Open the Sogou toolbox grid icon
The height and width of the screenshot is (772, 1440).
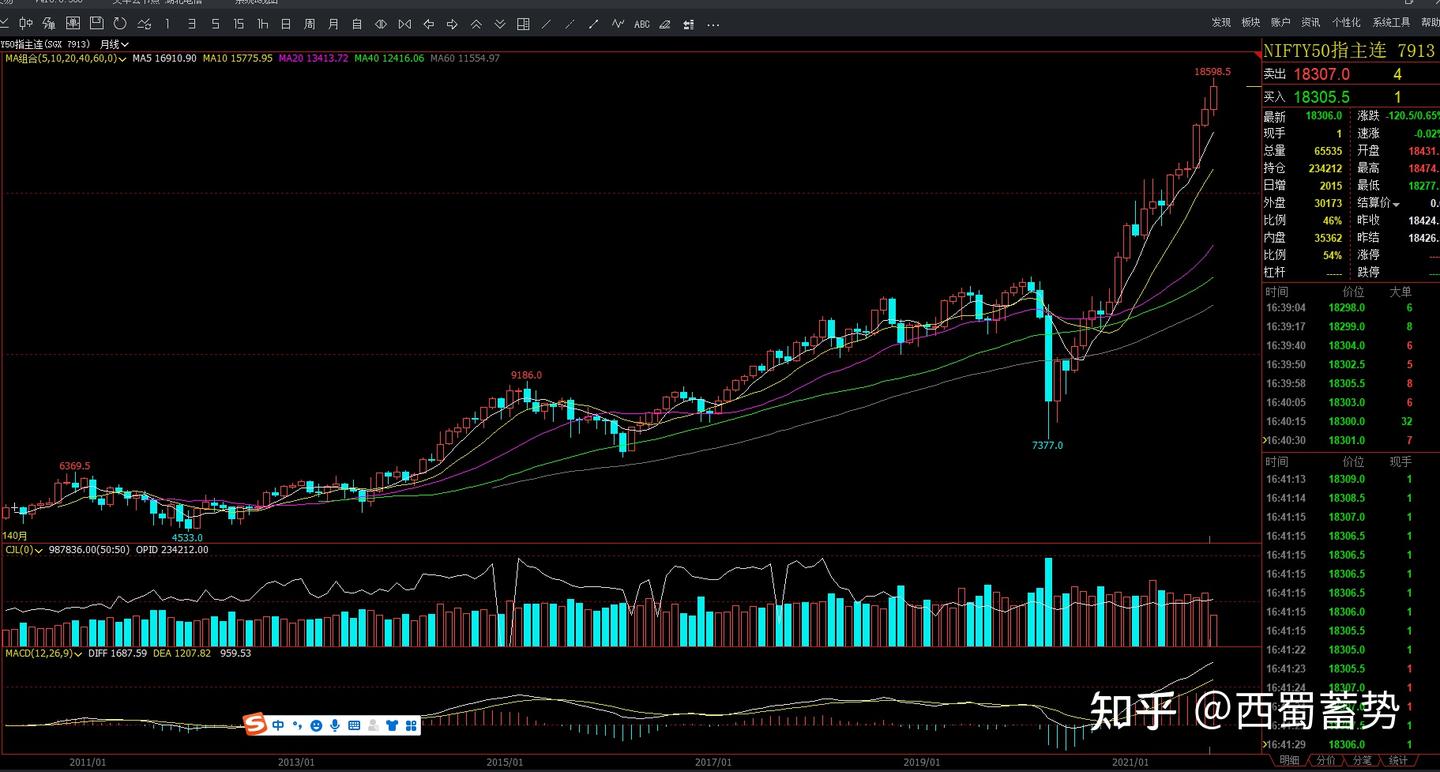point(410,725)
